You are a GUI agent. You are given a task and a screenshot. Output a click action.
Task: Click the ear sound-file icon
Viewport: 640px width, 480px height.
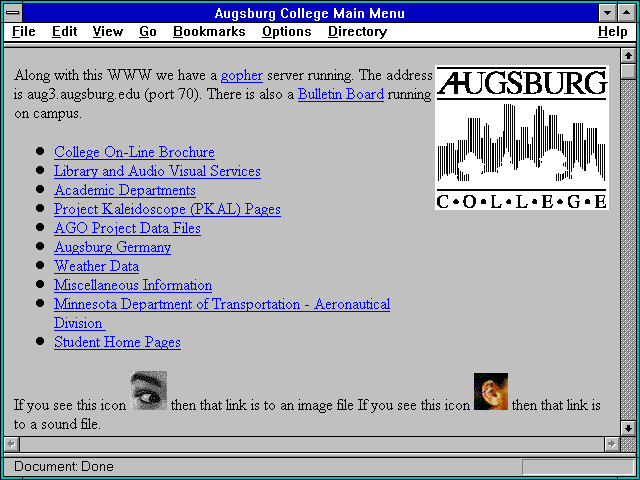tap(491, 391)
